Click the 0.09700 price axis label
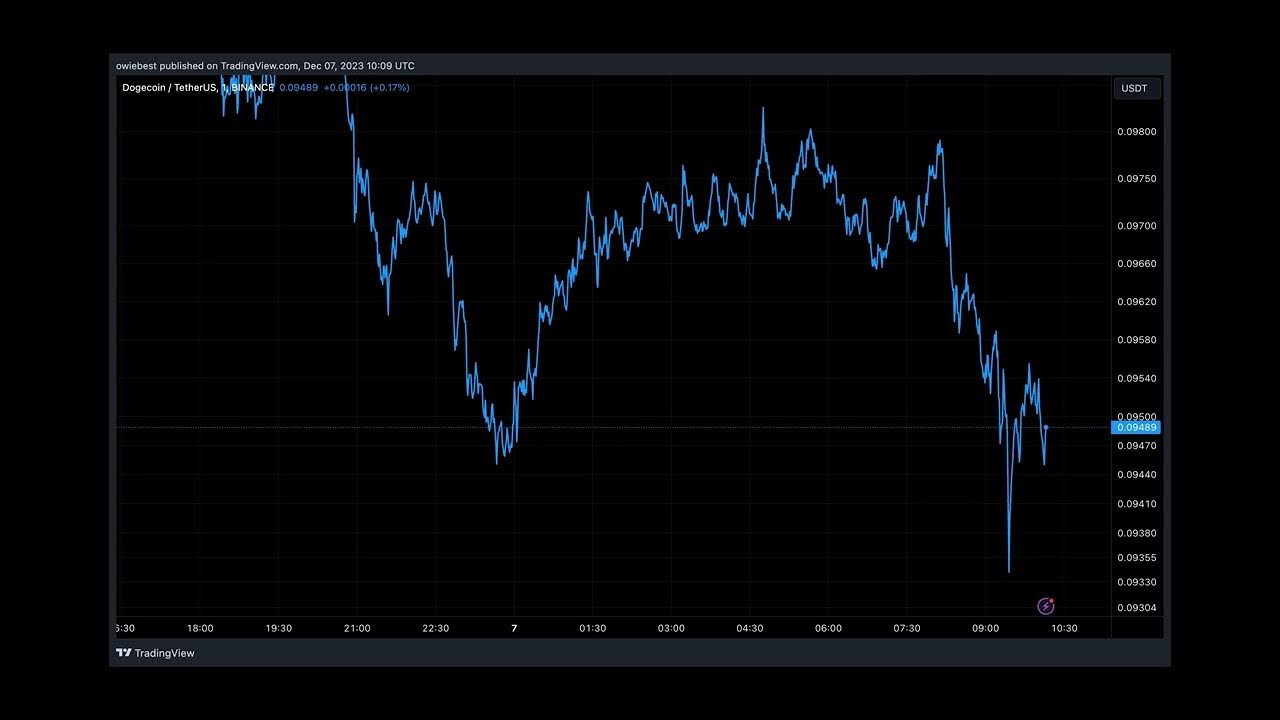1280x720 pixels. (1136, 226)
